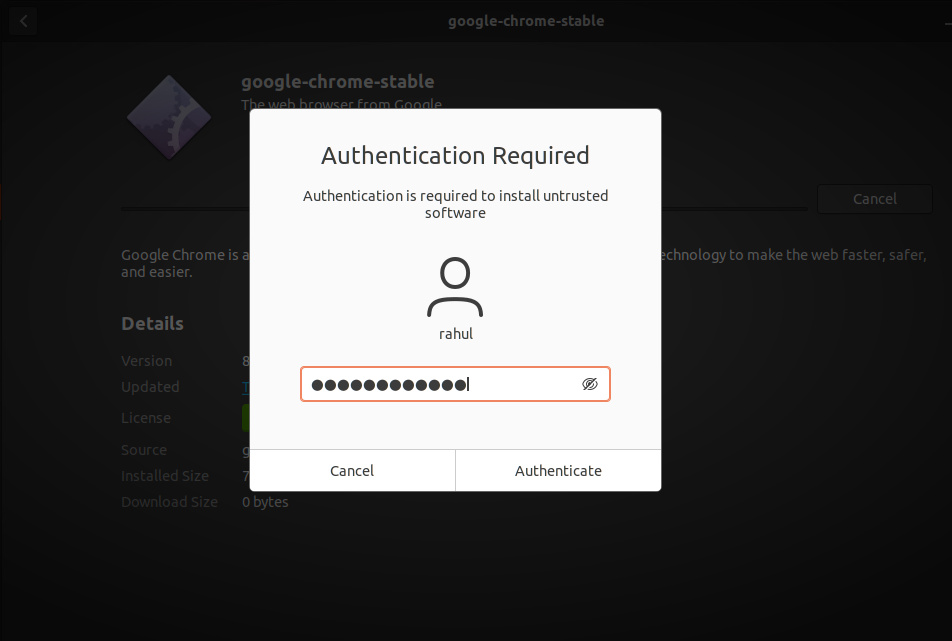
Task: Click the Authentication Required heading
Action: 455,156
